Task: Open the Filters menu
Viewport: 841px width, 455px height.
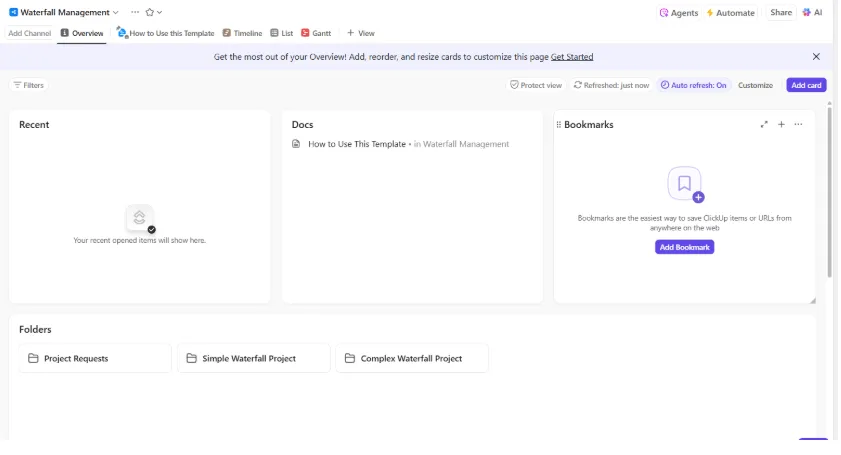Action: (28, 85)
